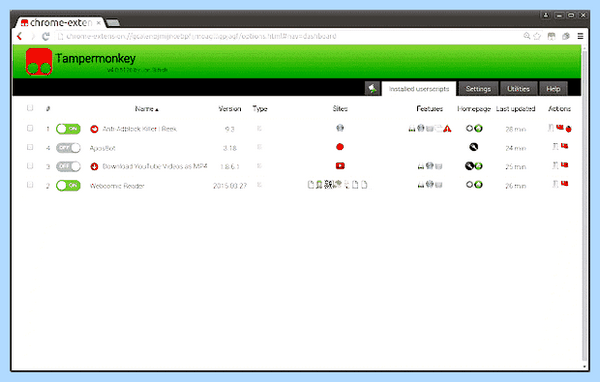Click the ring homepage icon in the Anti-Adblock Killer row

tap(469, 128)
